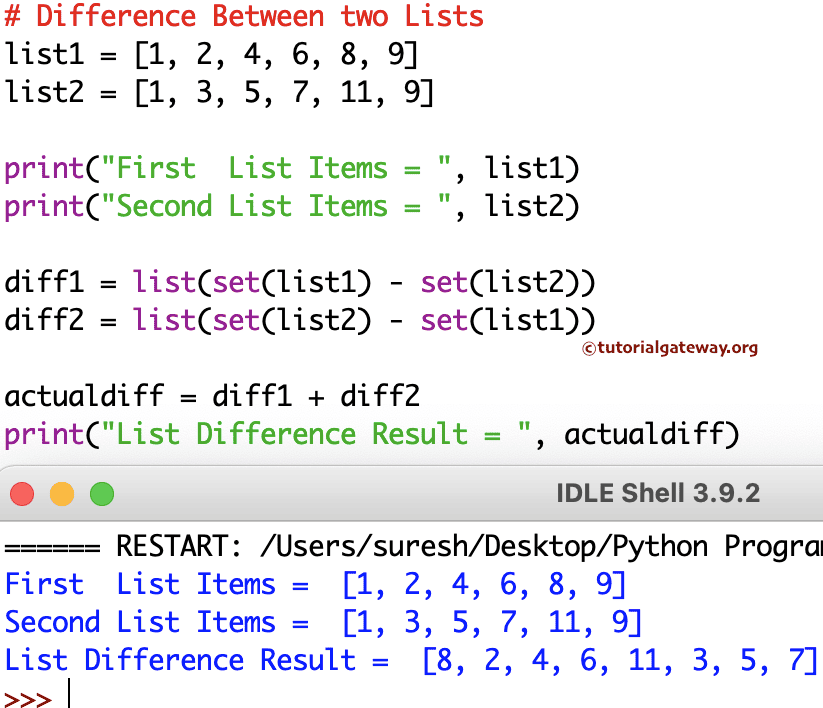Click the blinking cursor next to the prompt

pos(68,695)
